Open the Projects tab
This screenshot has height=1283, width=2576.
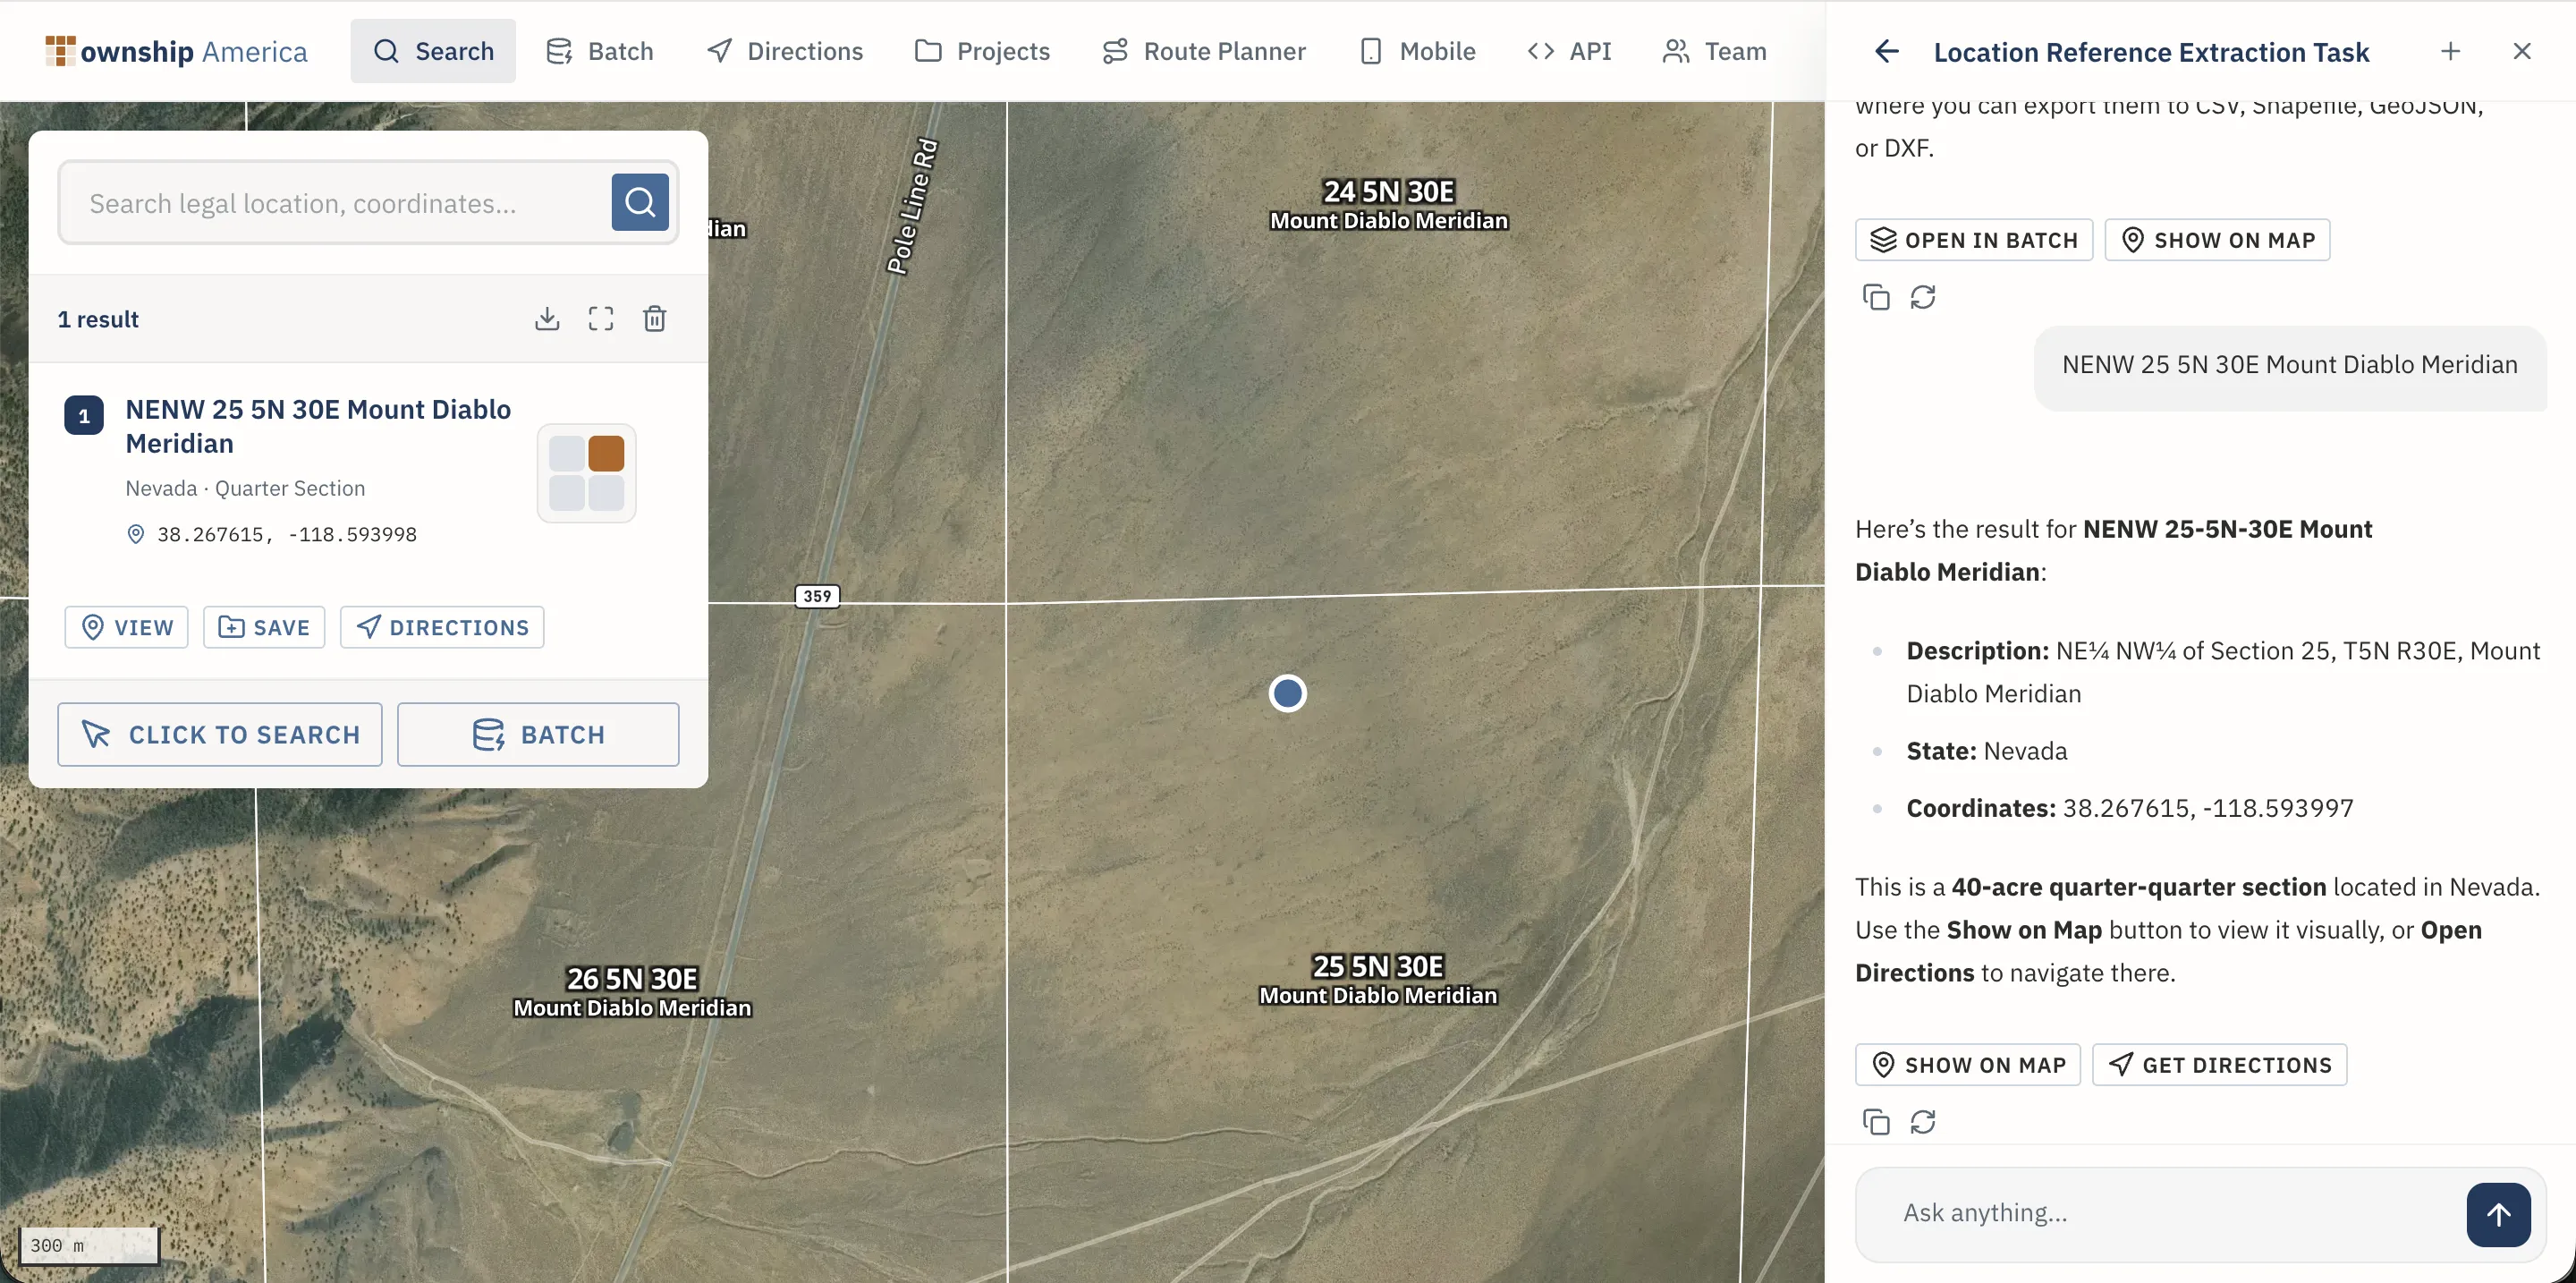(982, 52)
